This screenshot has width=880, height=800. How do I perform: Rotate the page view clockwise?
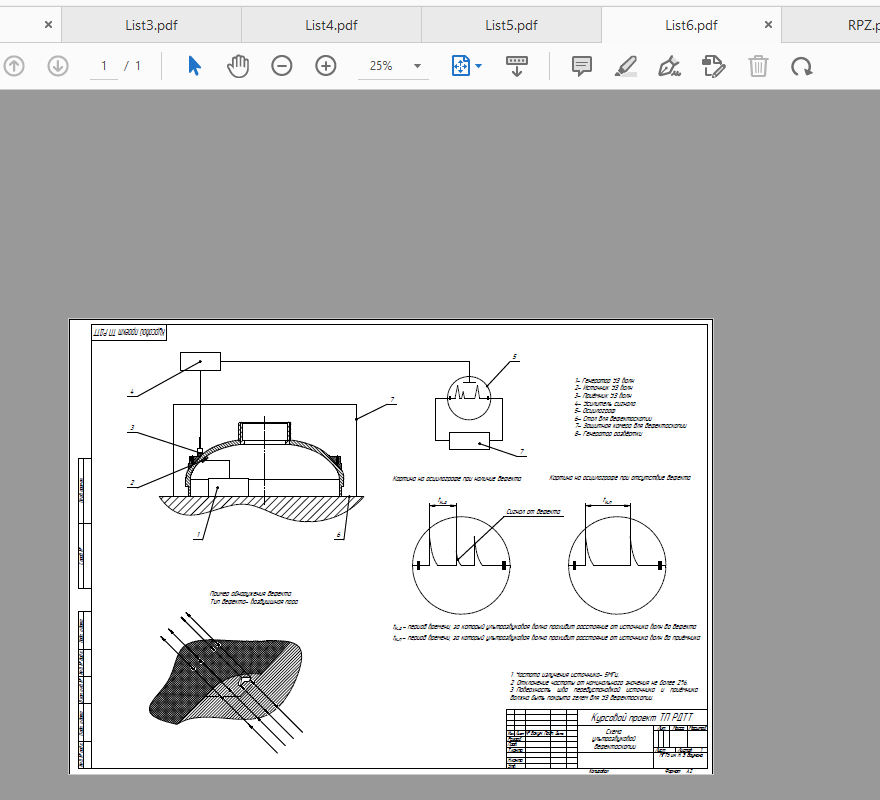[802, 66]
